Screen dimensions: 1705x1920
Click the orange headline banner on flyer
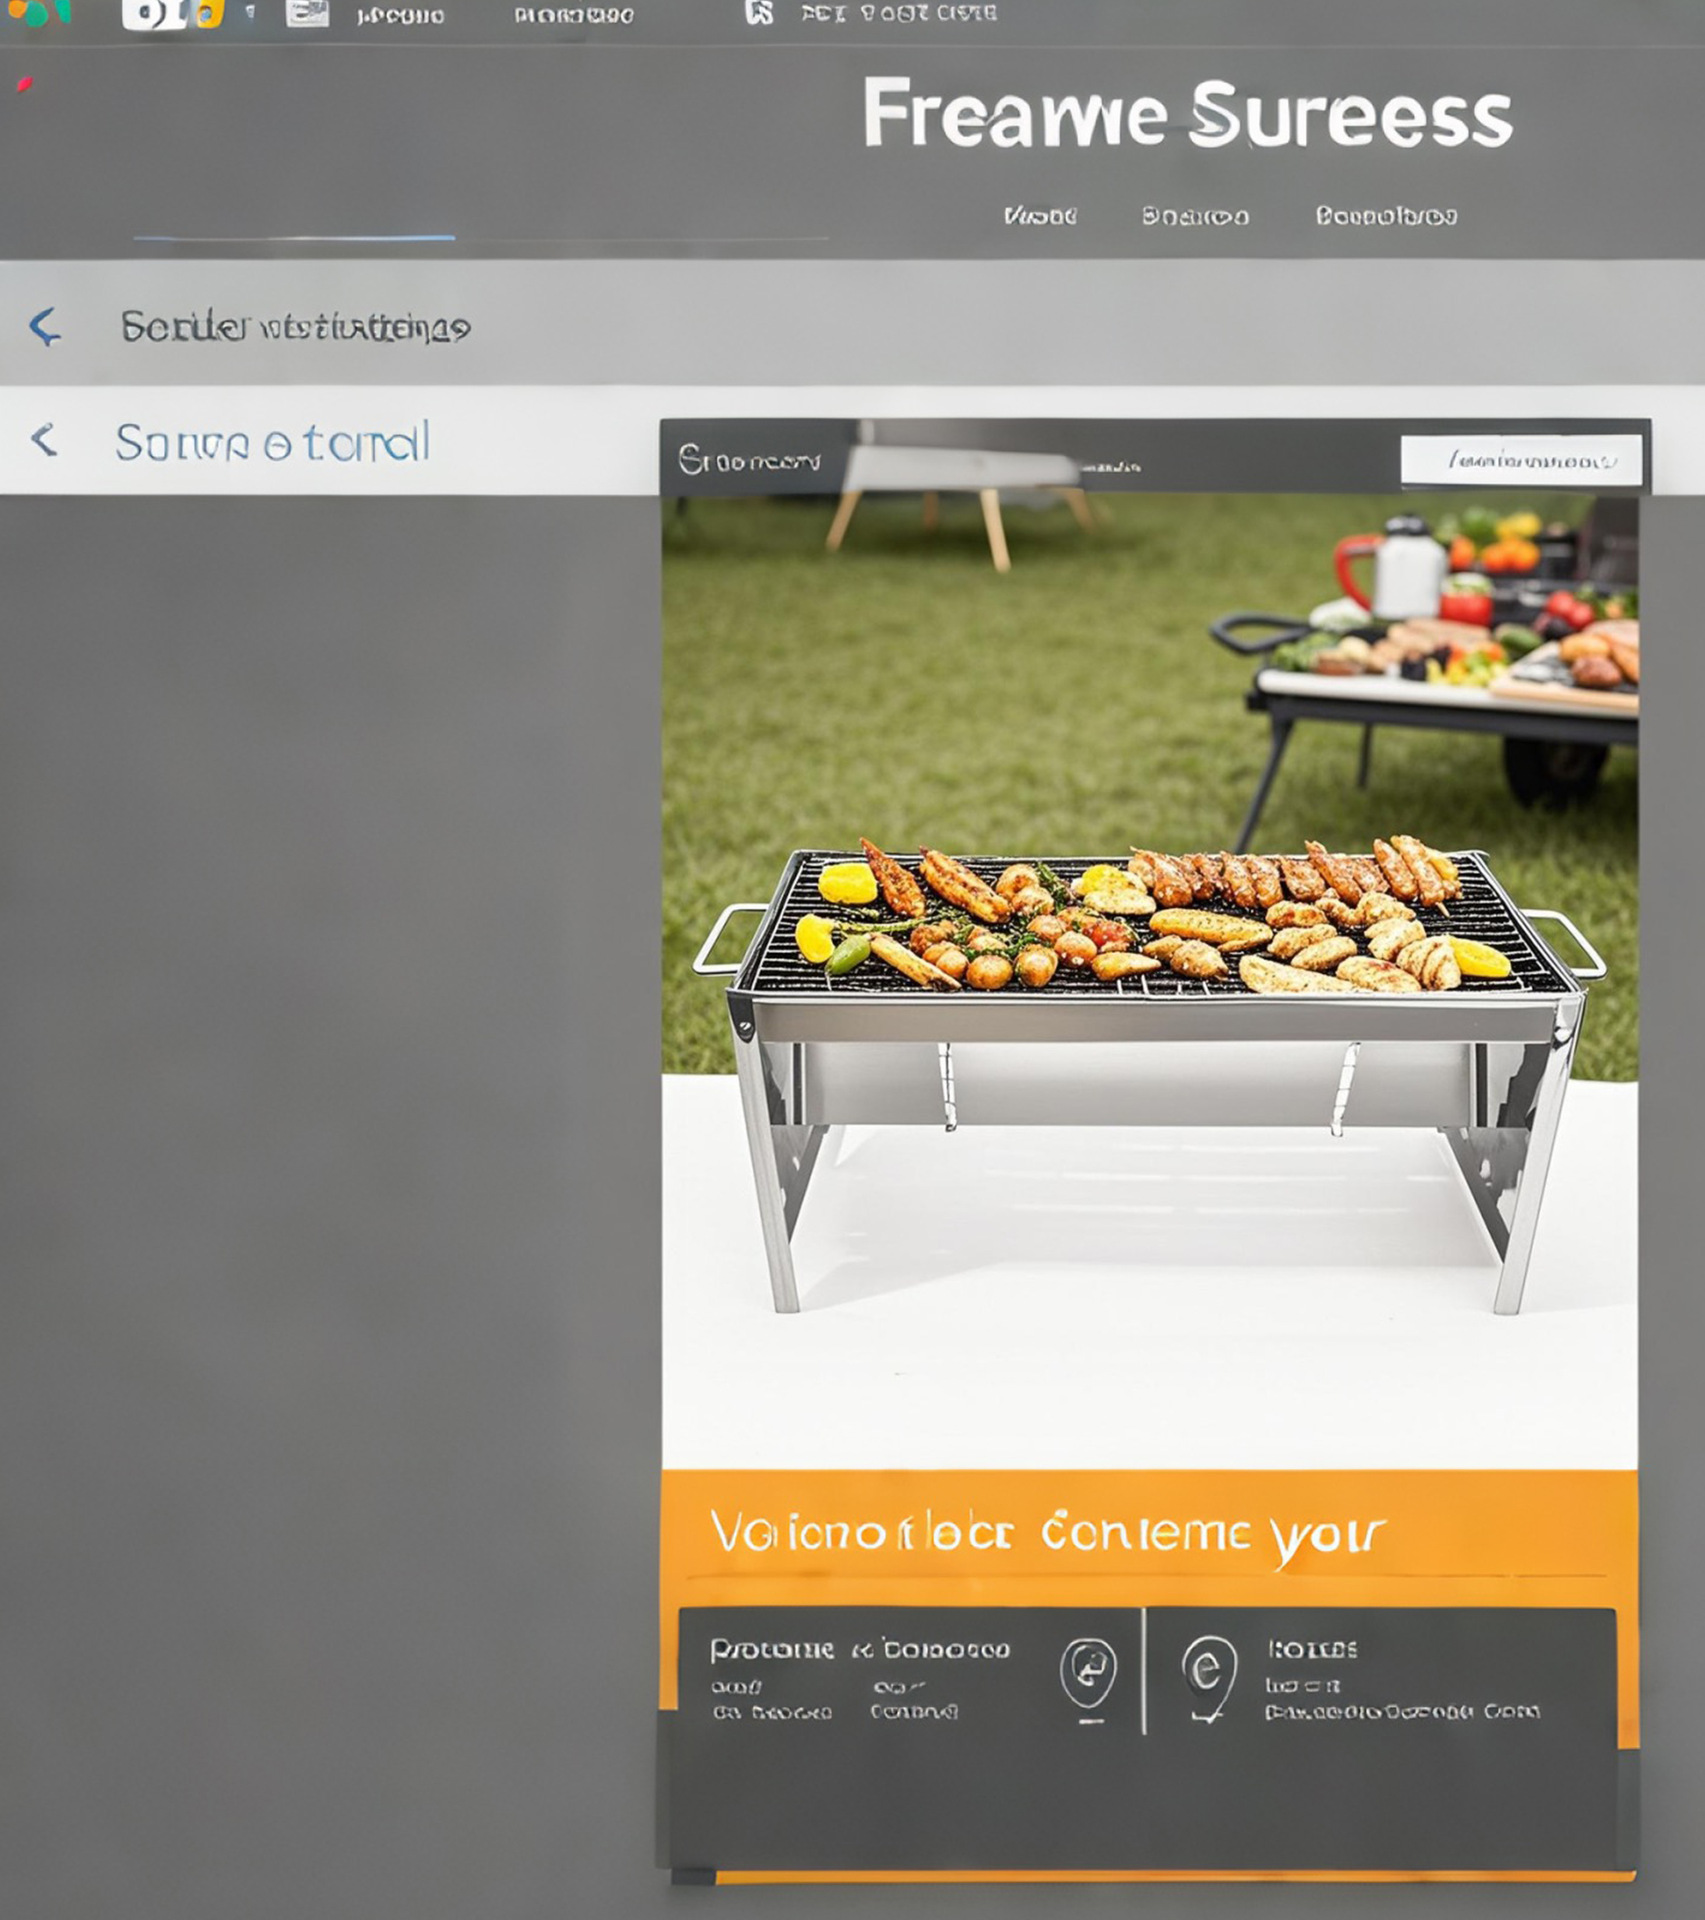(1149, 1531)
